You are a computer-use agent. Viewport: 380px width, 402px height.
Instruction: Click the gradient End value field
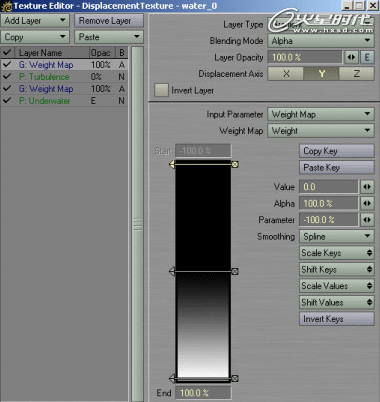(203, 393)
